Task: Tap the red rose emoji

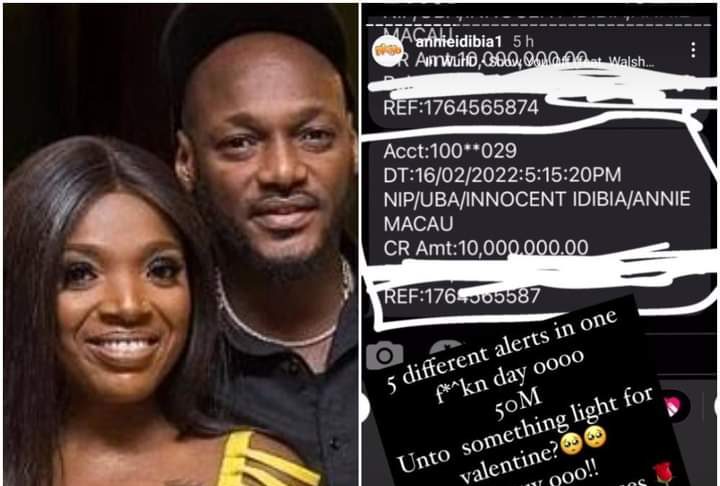Action: (663, 474)
